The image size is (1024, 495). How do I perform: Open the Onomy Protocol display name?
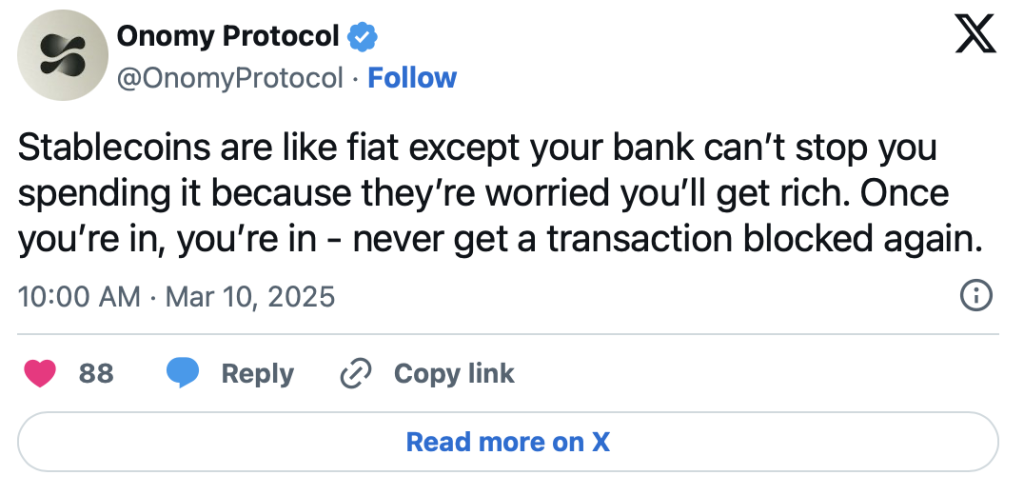tap(228, 37)
